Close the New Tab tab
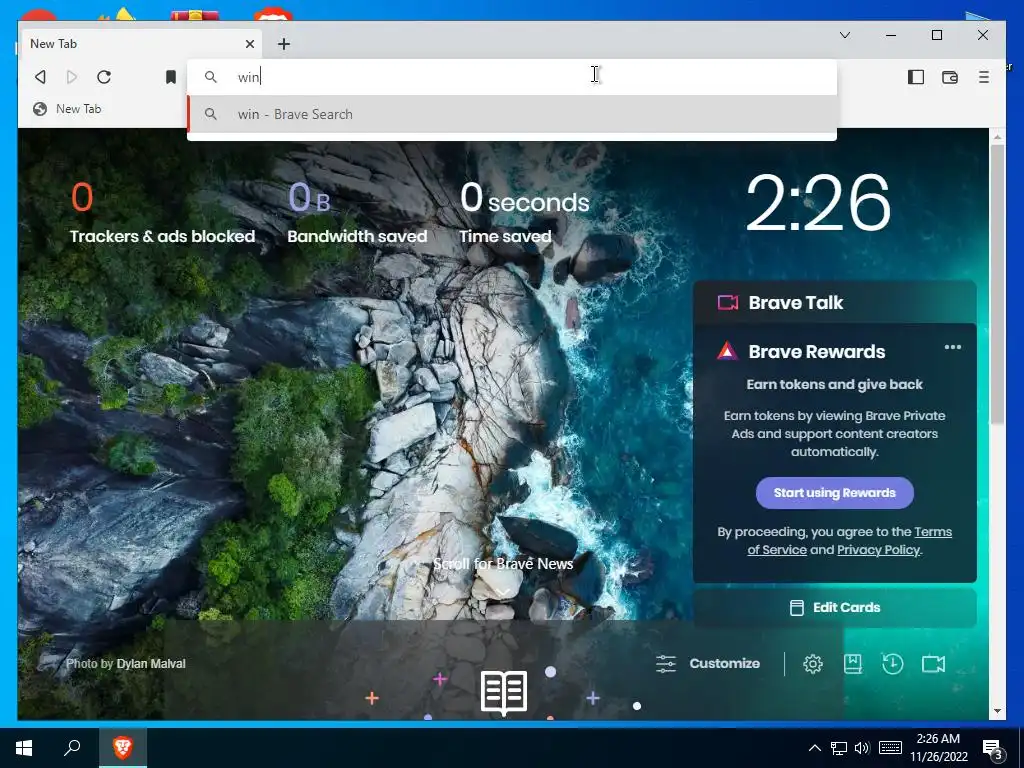 click(x=249, y=44)
